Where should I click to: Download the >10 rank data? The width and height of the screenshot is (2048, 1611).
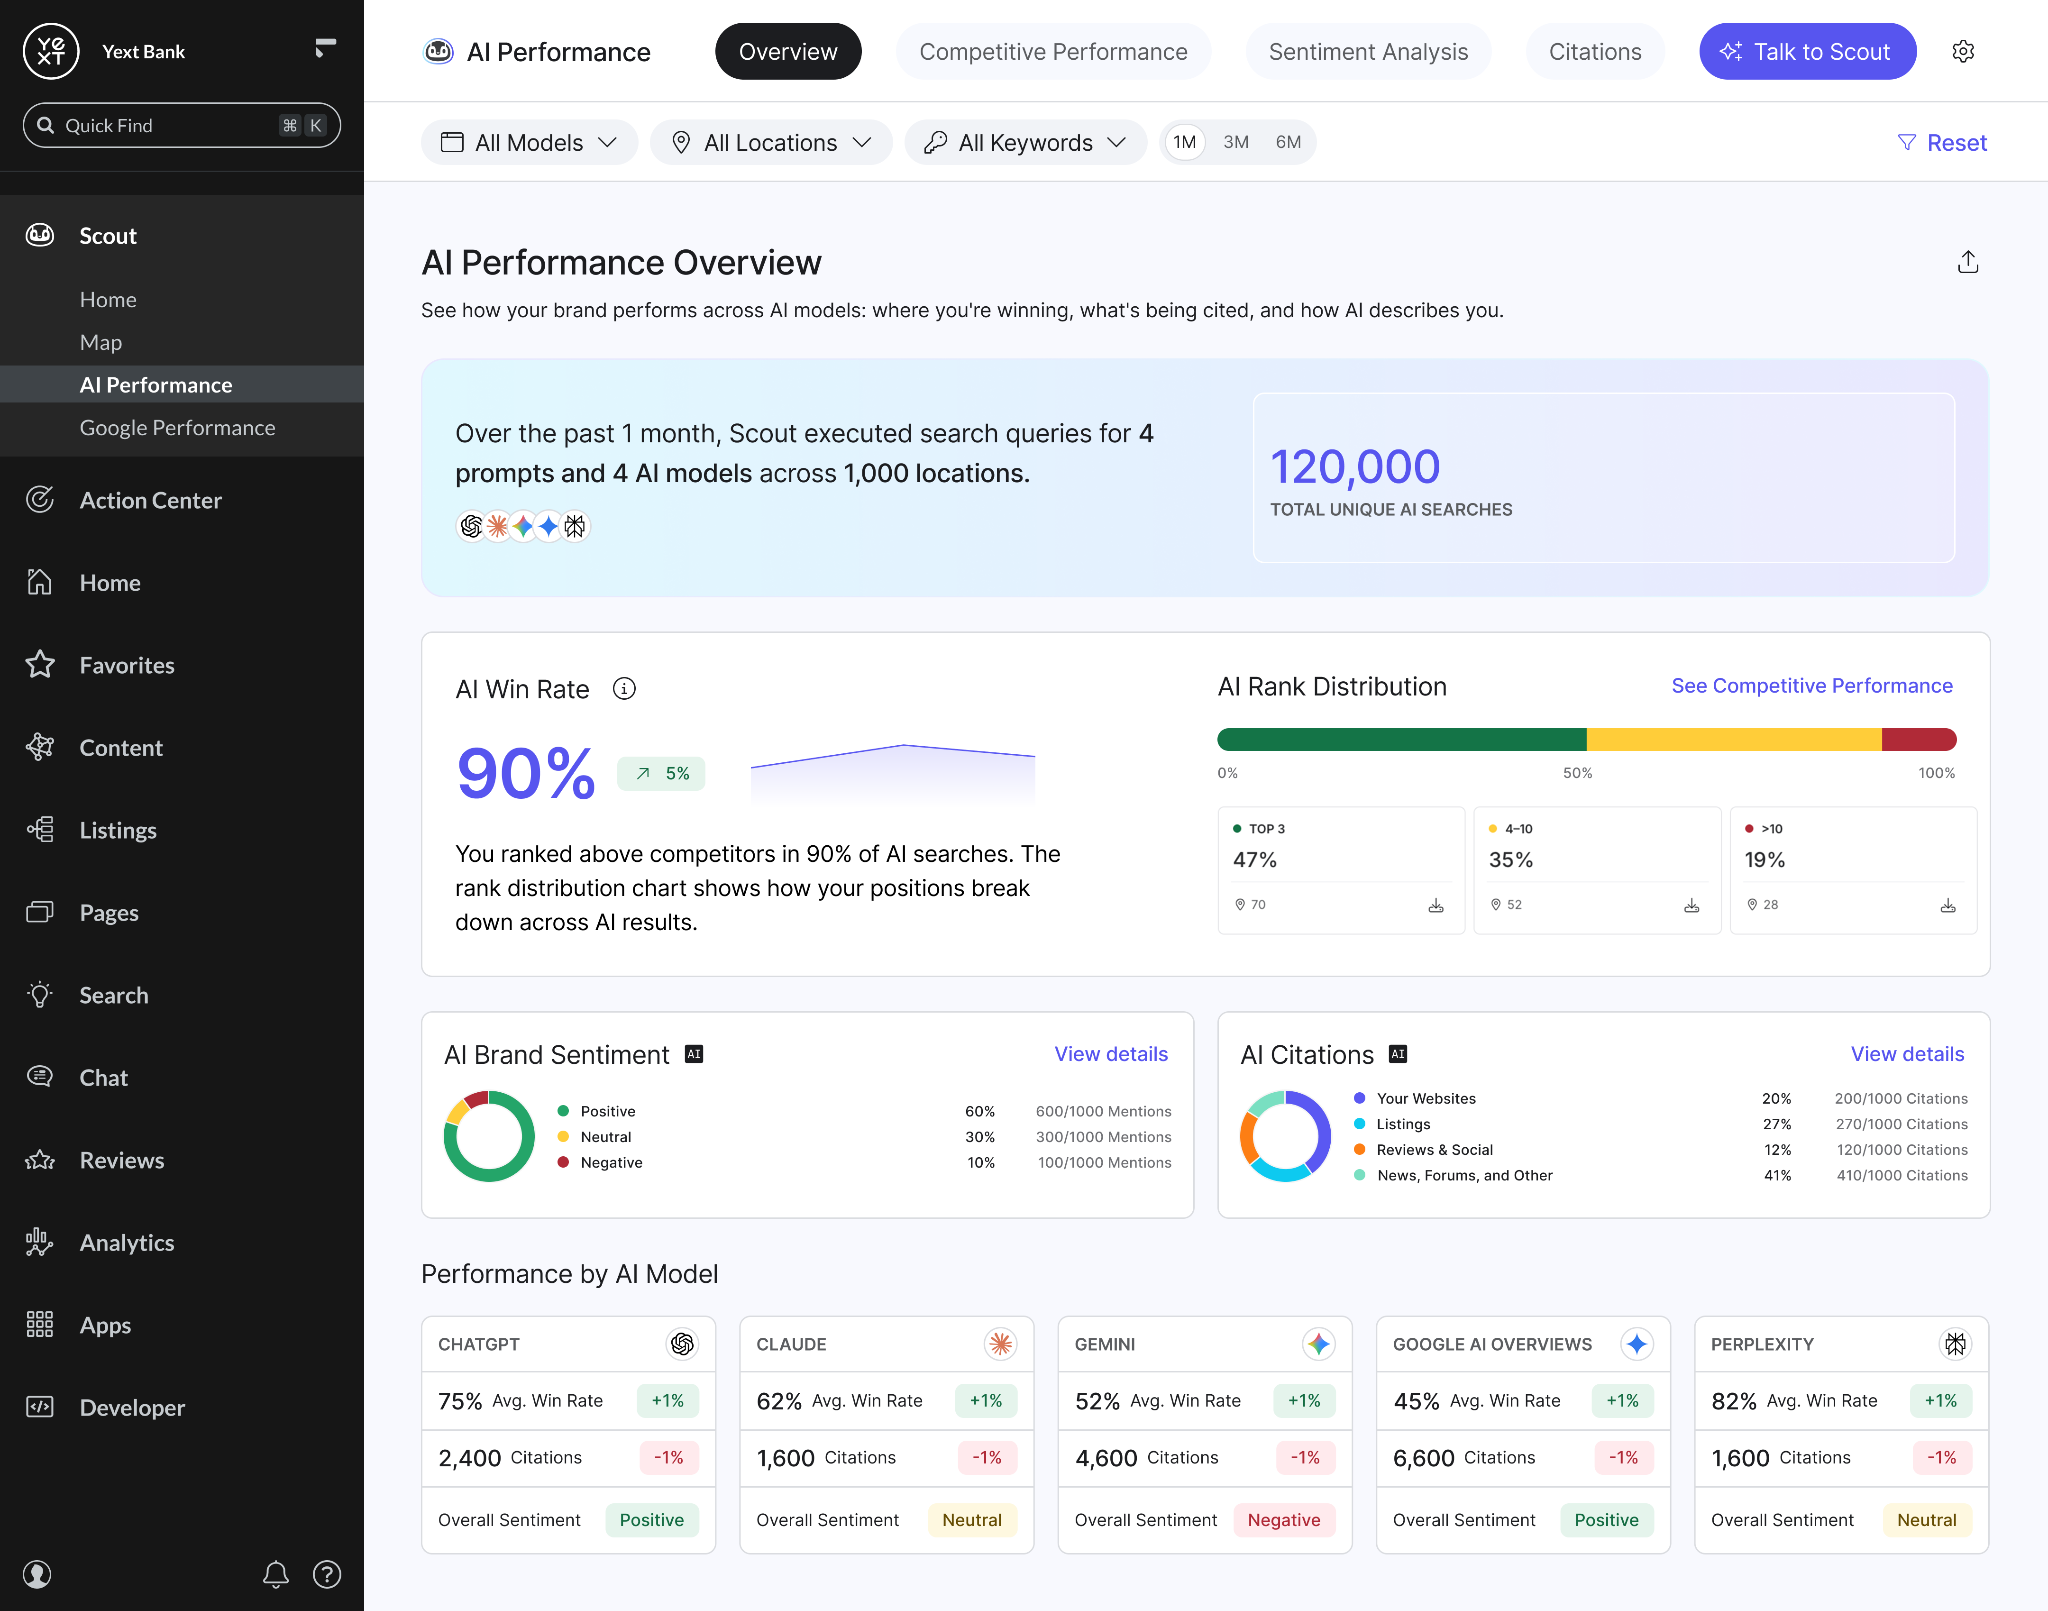point(1948,905)
